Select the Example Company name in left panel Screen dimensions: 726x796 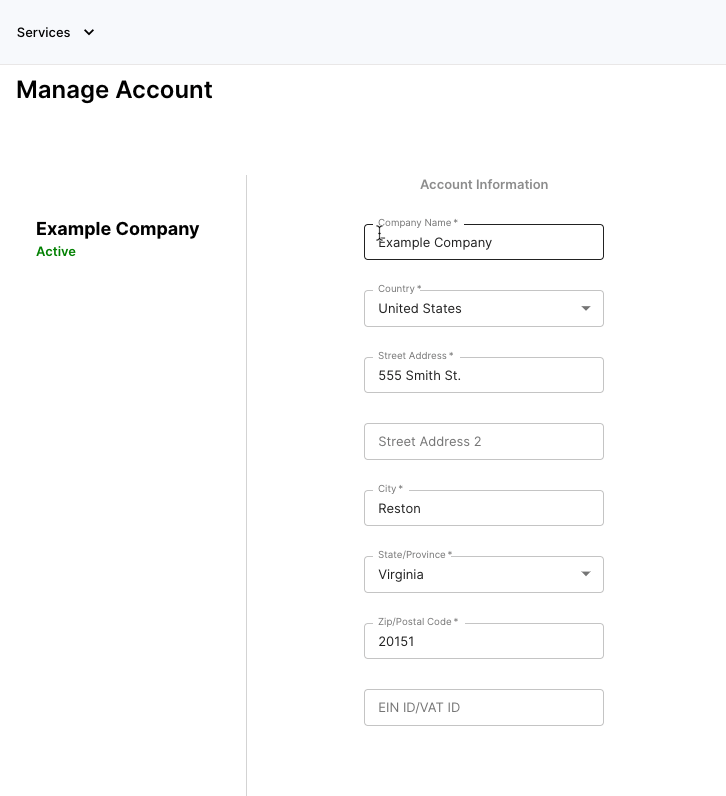point(117,229)
